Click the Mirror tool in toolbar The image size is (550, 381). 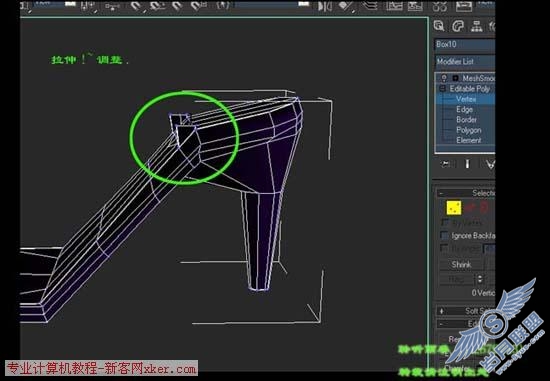click(325, 6)
